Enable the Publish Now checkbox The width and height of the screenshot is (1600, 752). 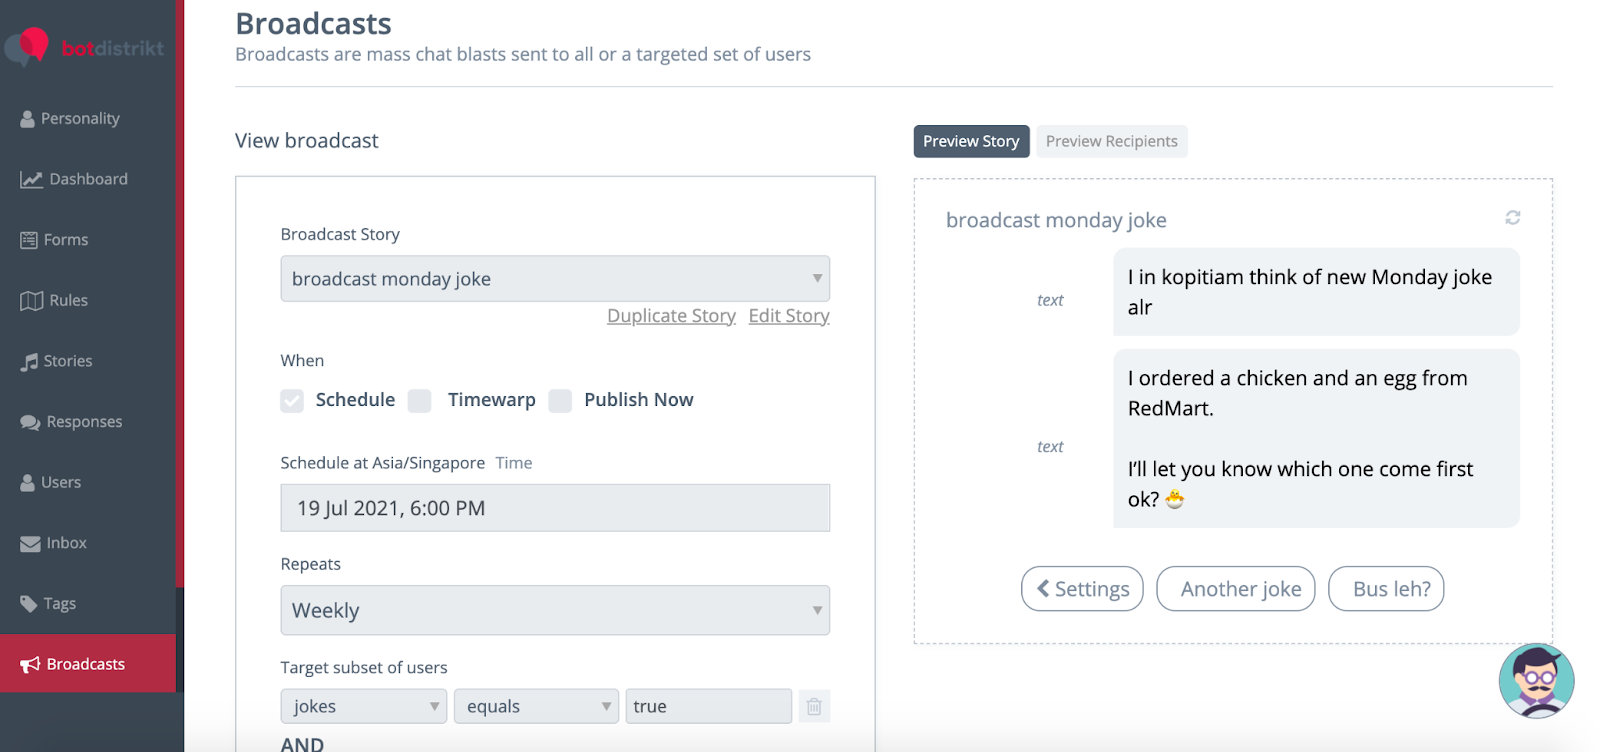coord(561,401)
